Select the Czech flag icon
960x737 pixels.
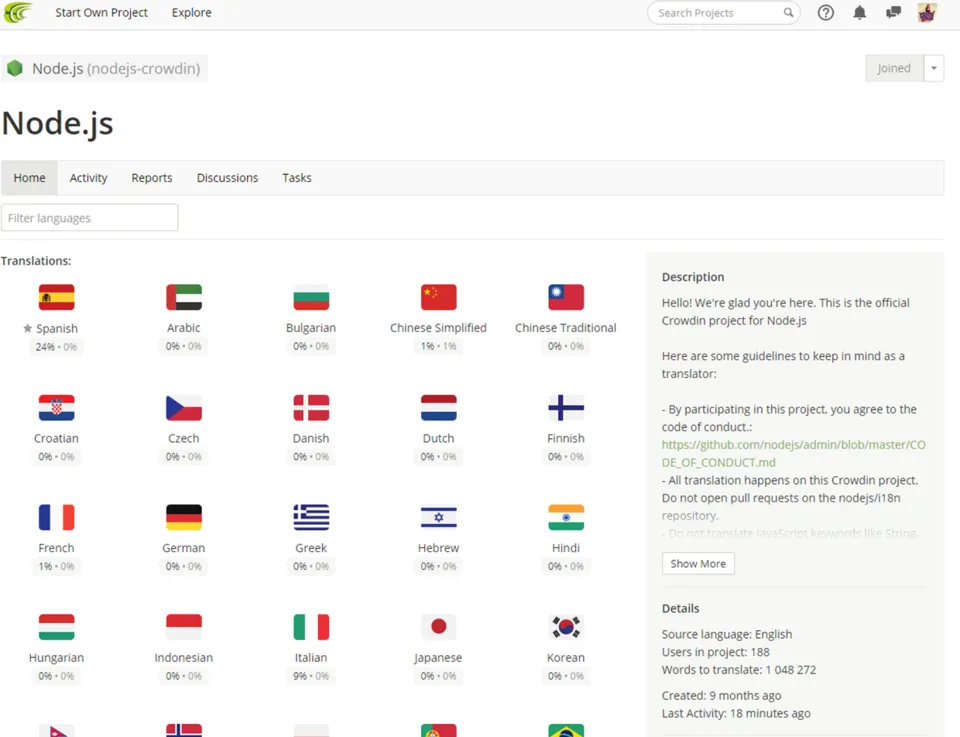pos(184,408)
